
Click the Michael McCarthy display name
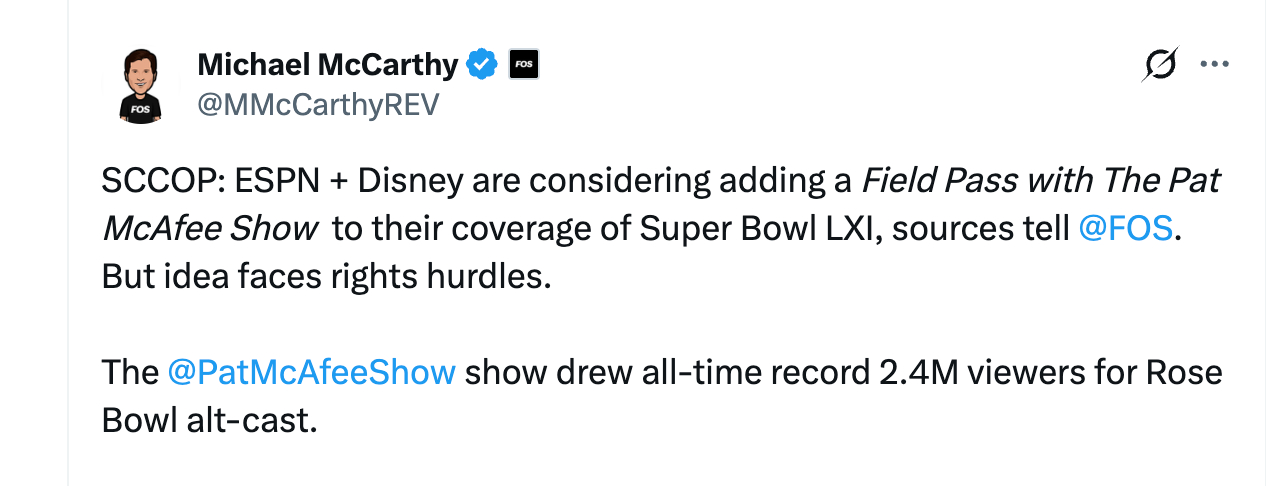tap(327, 65)
